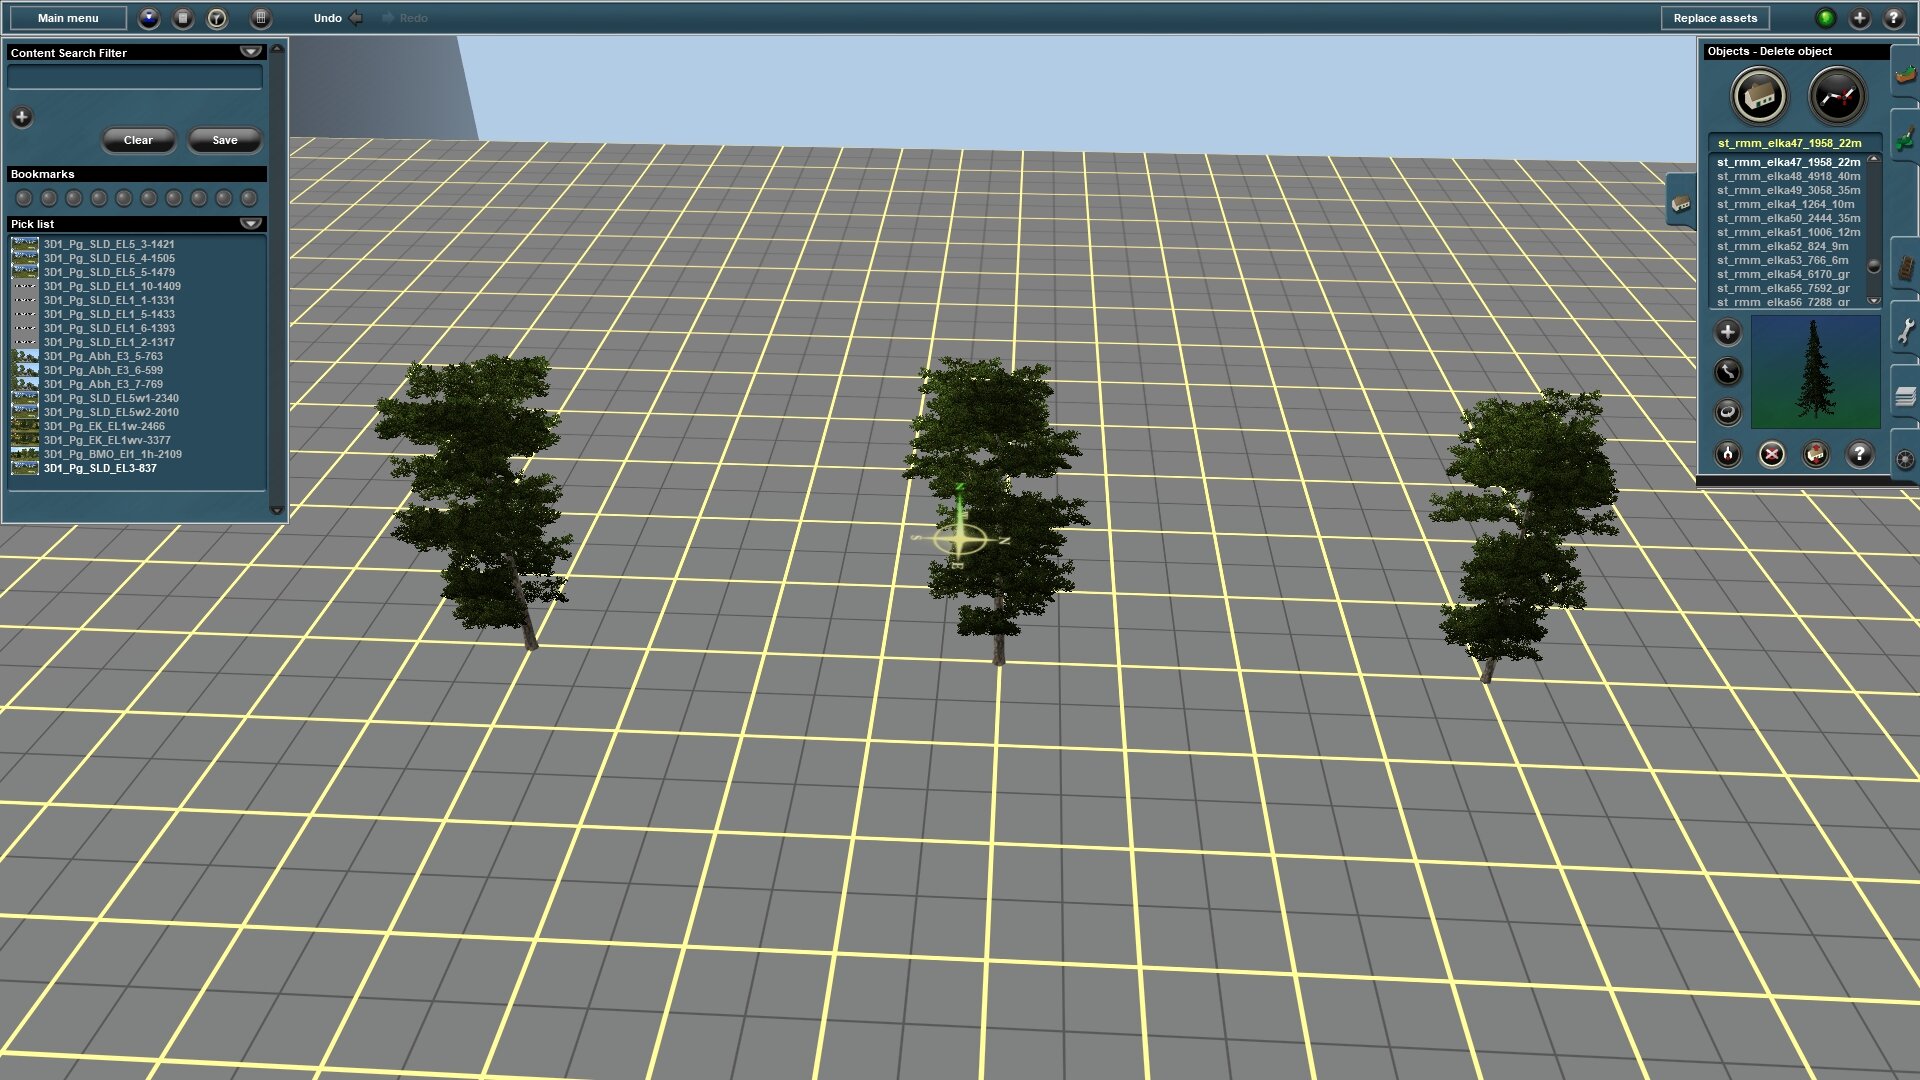Click the Save filter button
The height and width of the screenshot is (1080, 1920).
coord(225,140)
